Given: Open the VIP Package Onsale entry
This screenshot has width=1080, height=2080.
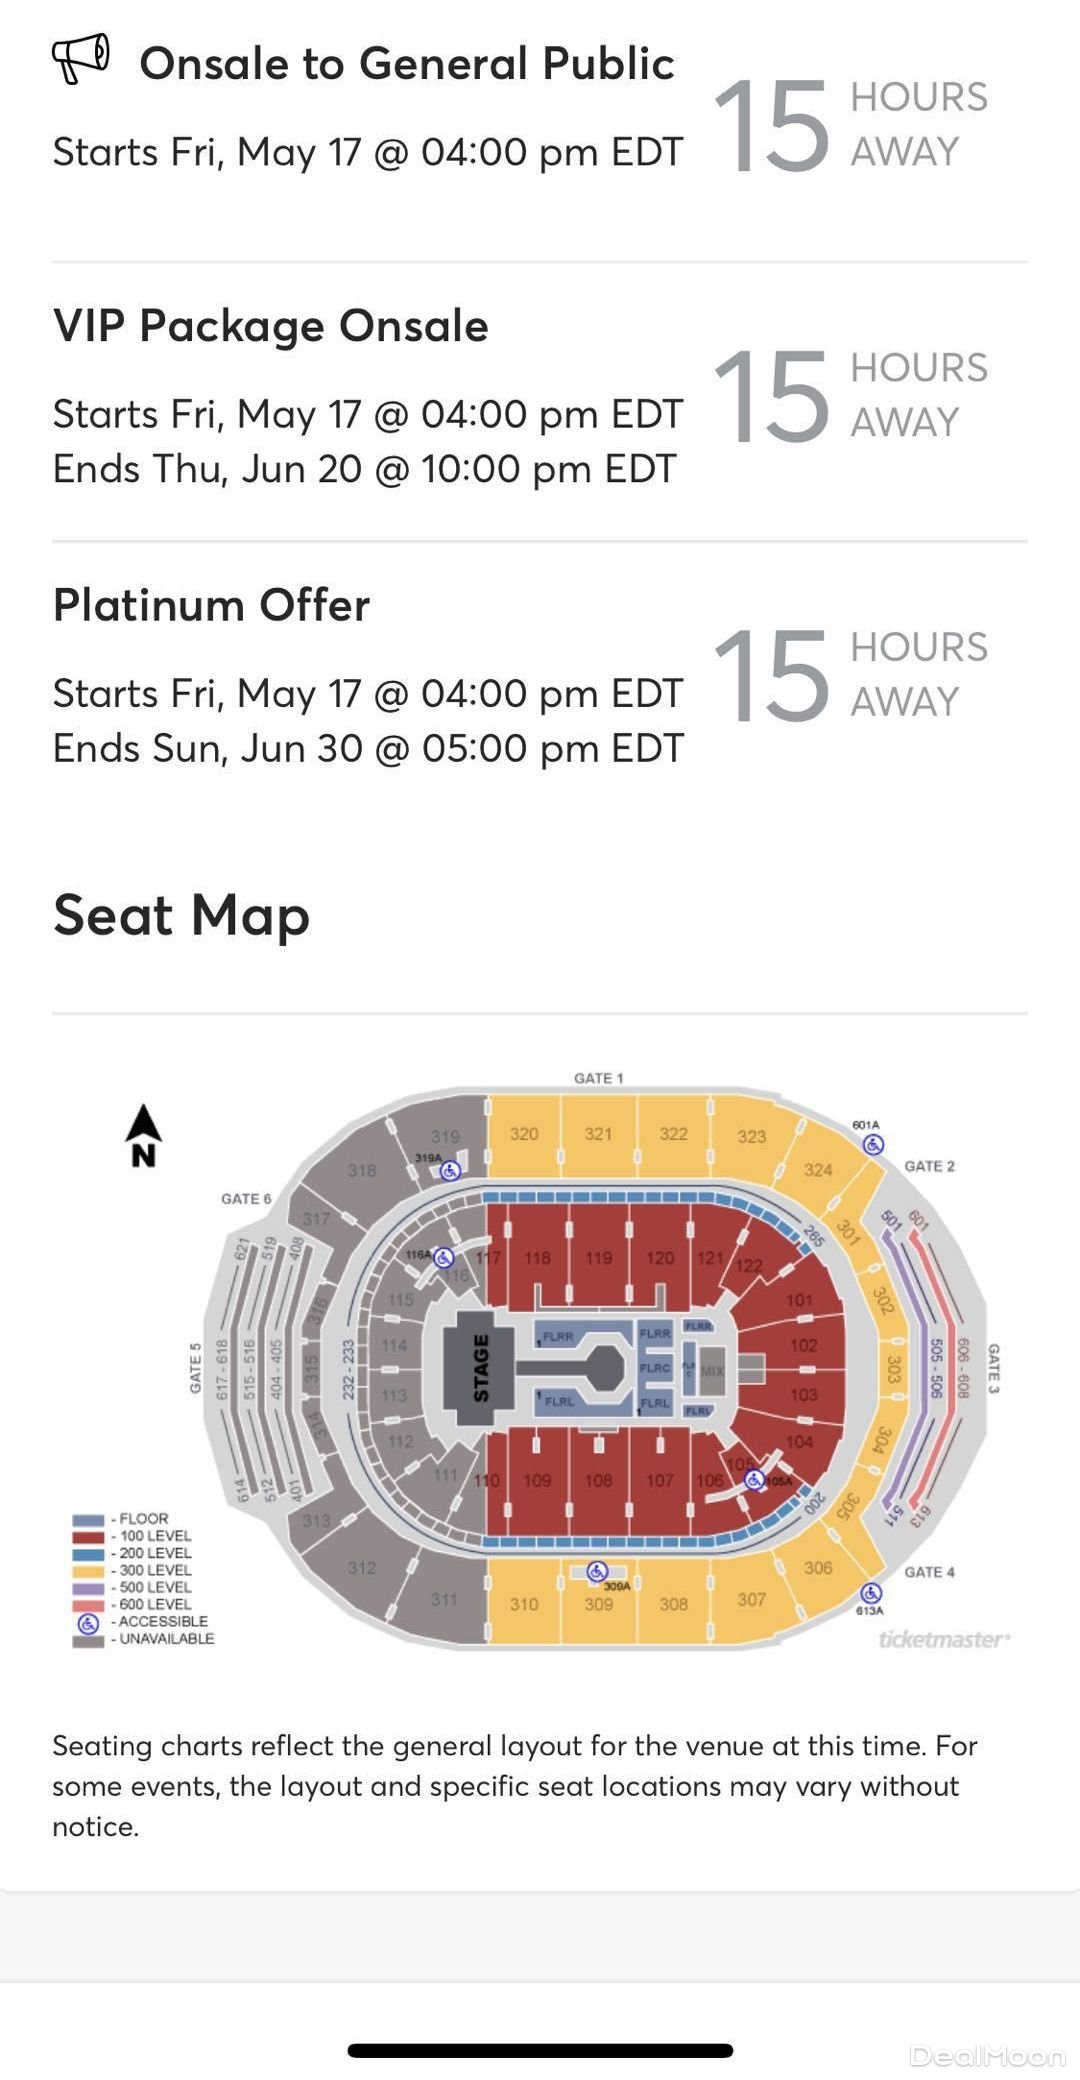Looking at the screenshot, I should click(271, 326).
